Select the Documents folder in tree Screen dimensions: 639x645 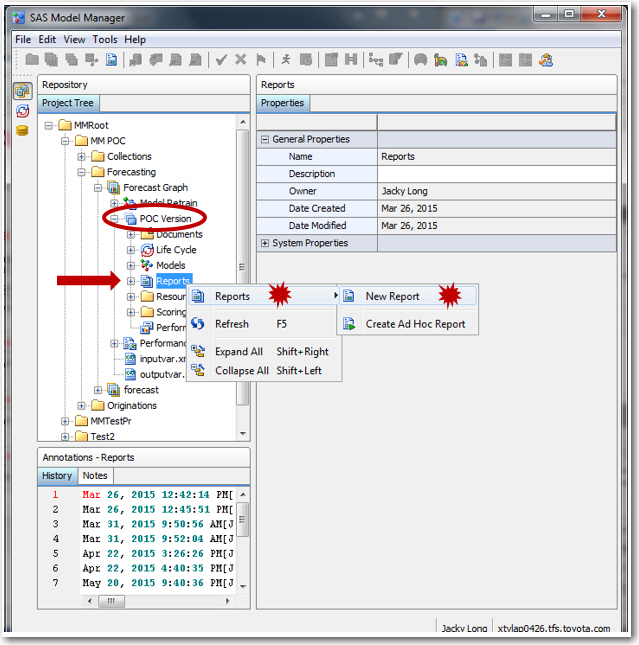pyautogui.click(x=179, y=234)
